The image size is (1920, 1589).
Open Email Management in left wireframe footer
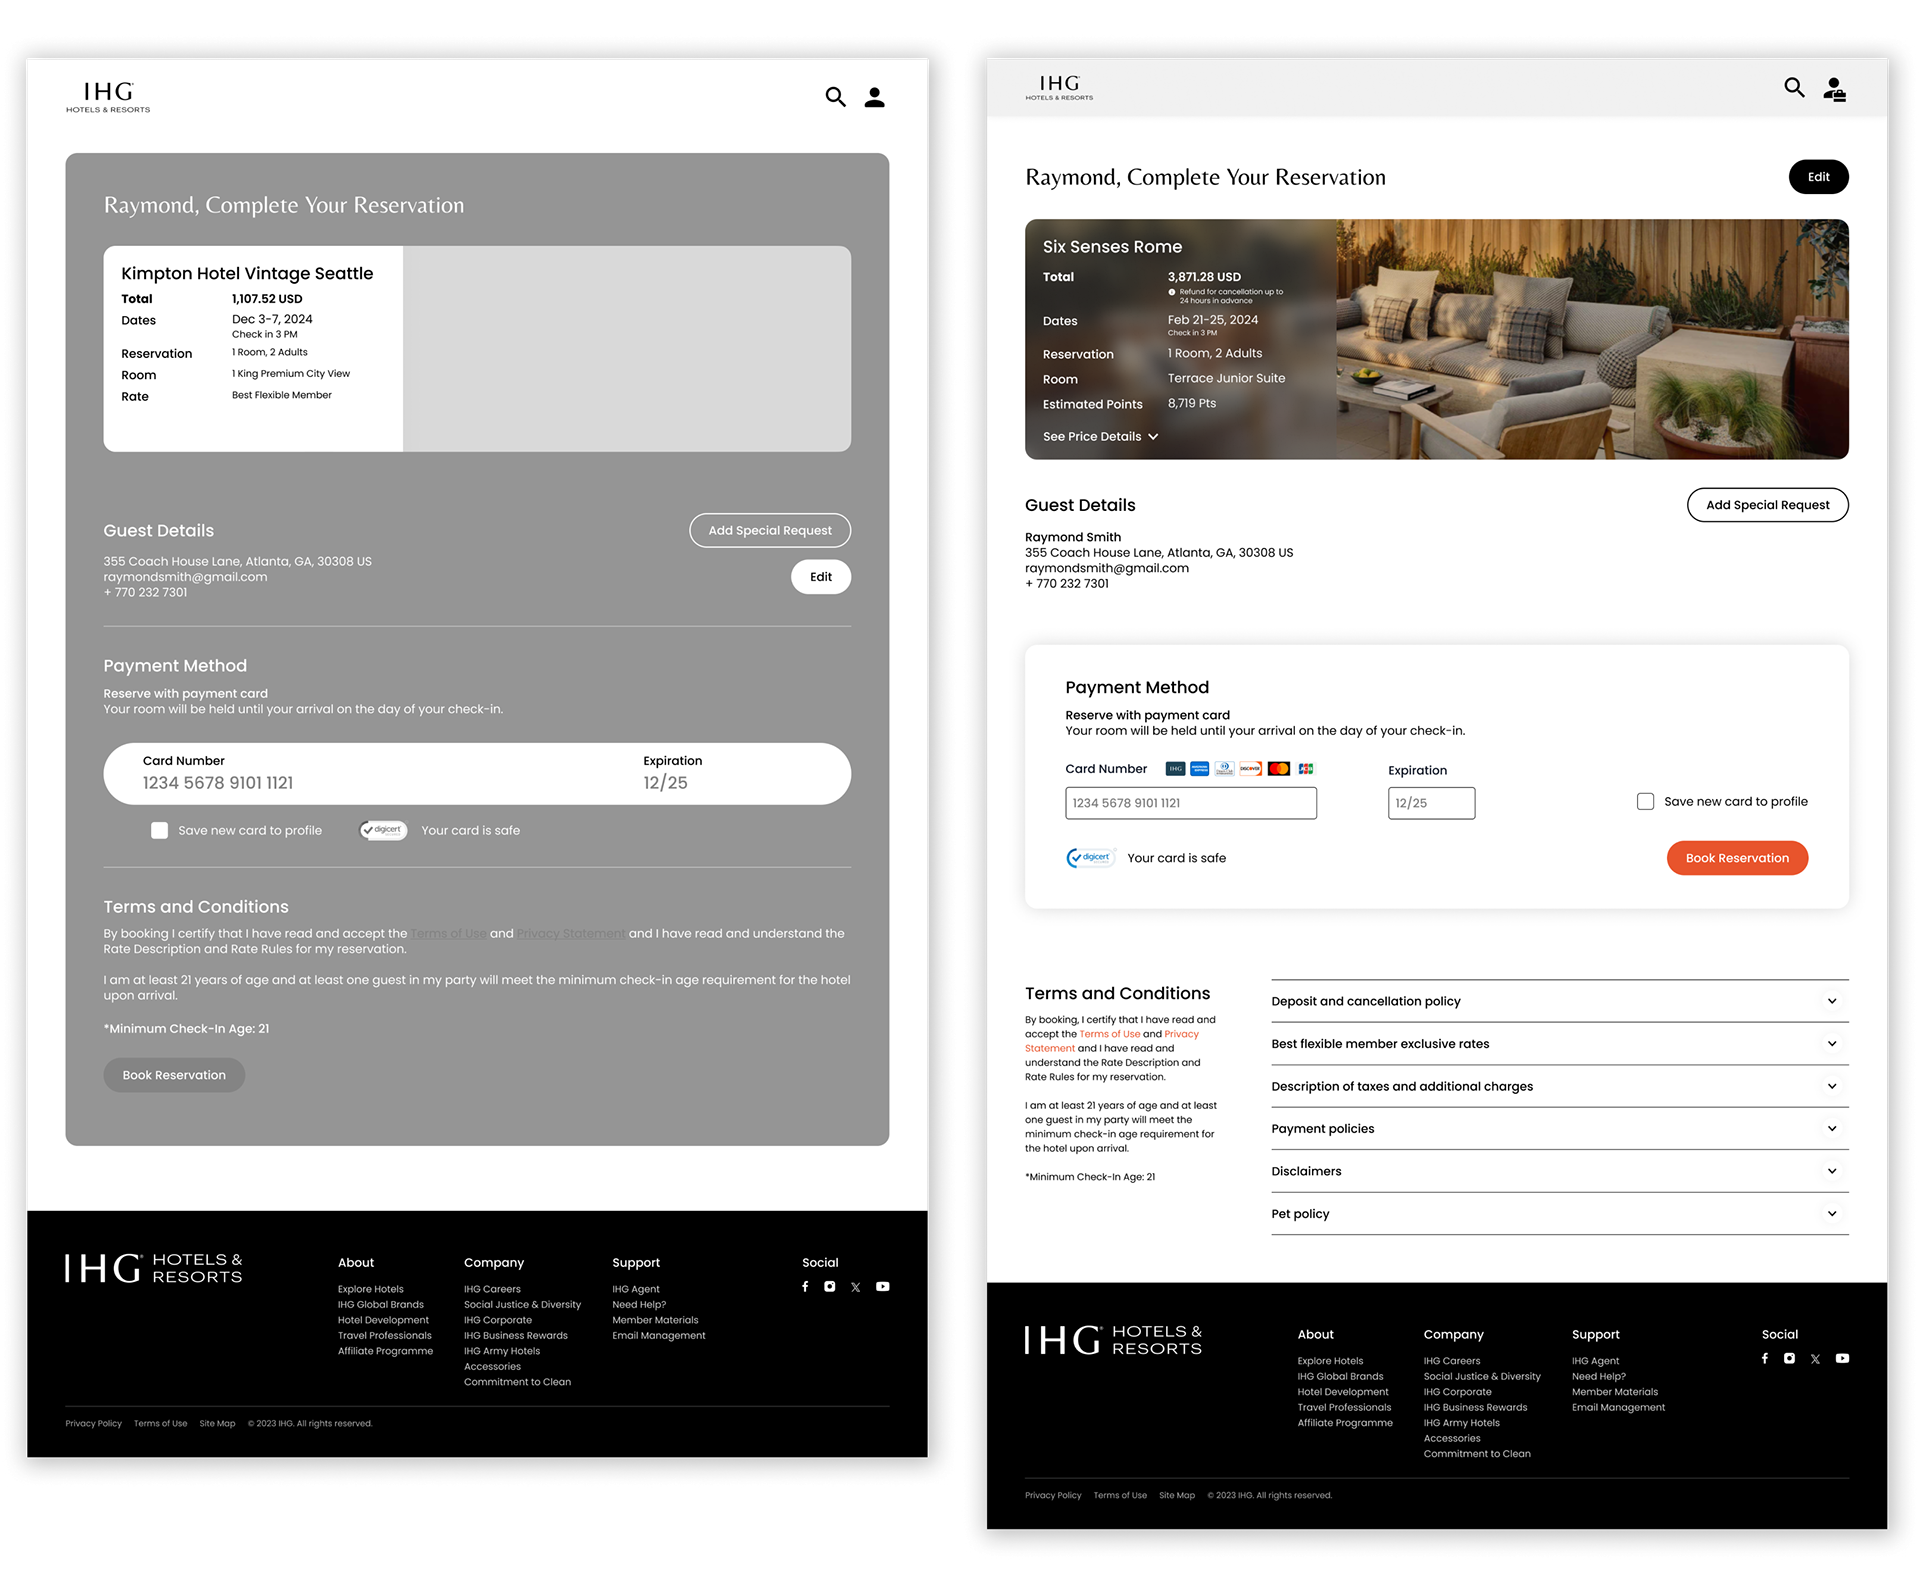point(659,1336)
